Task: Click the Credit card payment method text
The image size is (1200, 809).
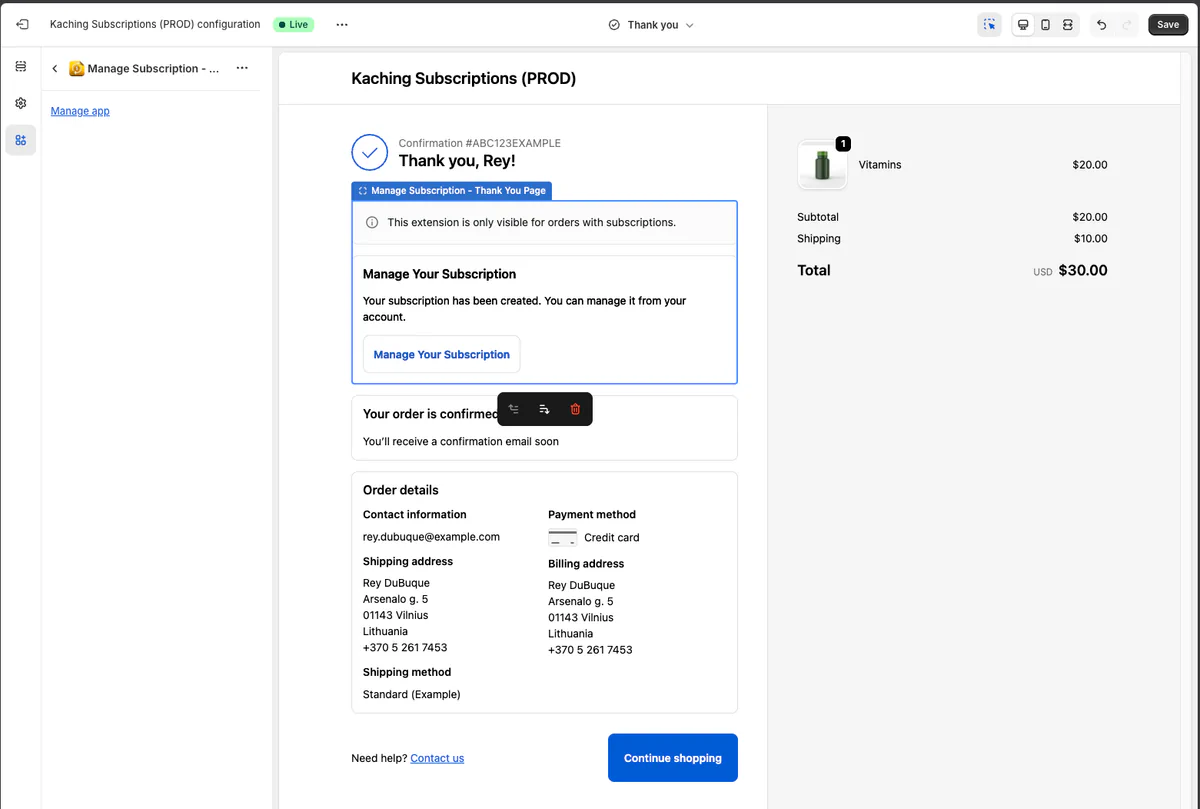Action: click(x=612, y=538)
